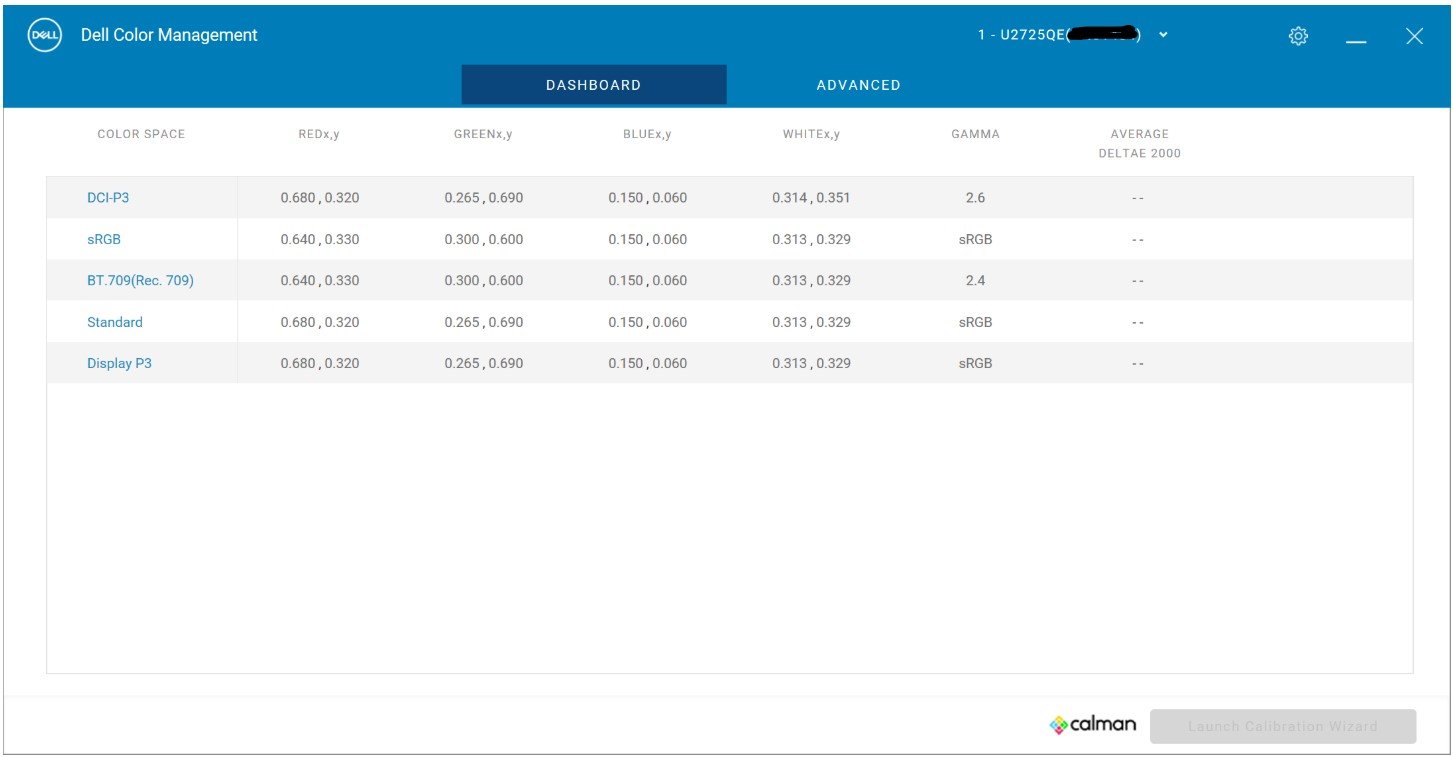Image resolution: width=1453 pixels, height=757 pixels.
Task: Open the settings gear icon
Action: tap(1298, 36)
